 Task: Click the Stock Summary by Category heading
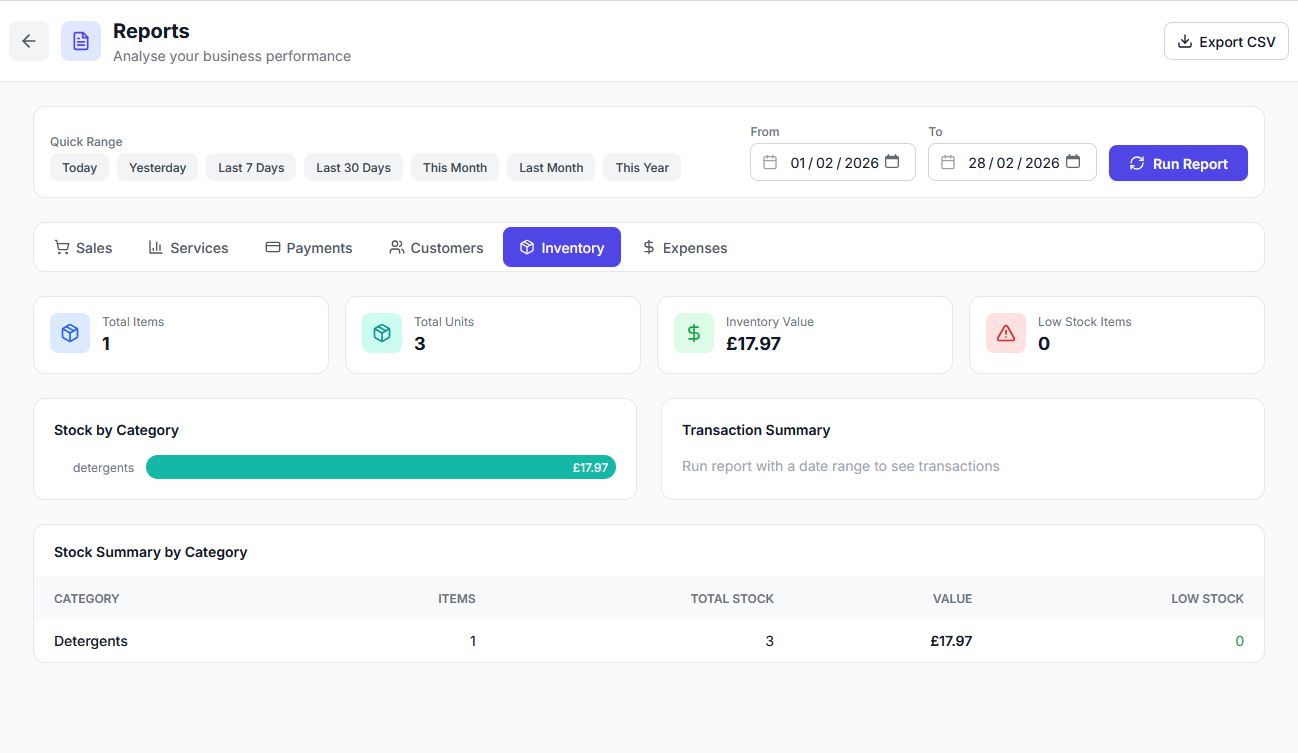[x=150, y=552]
